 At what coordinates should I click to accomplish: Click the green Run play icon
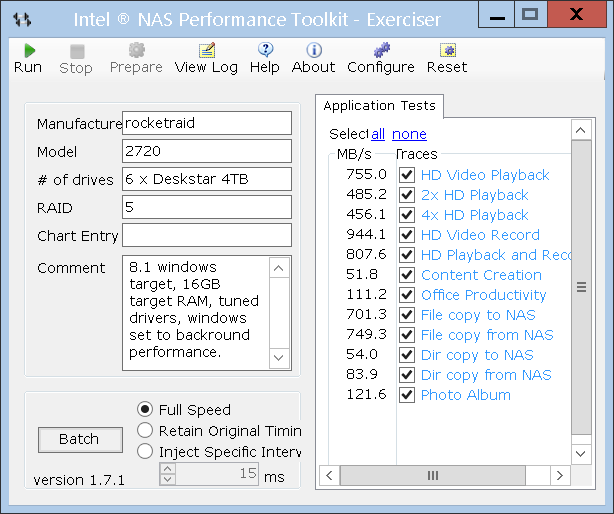[29, 50]
